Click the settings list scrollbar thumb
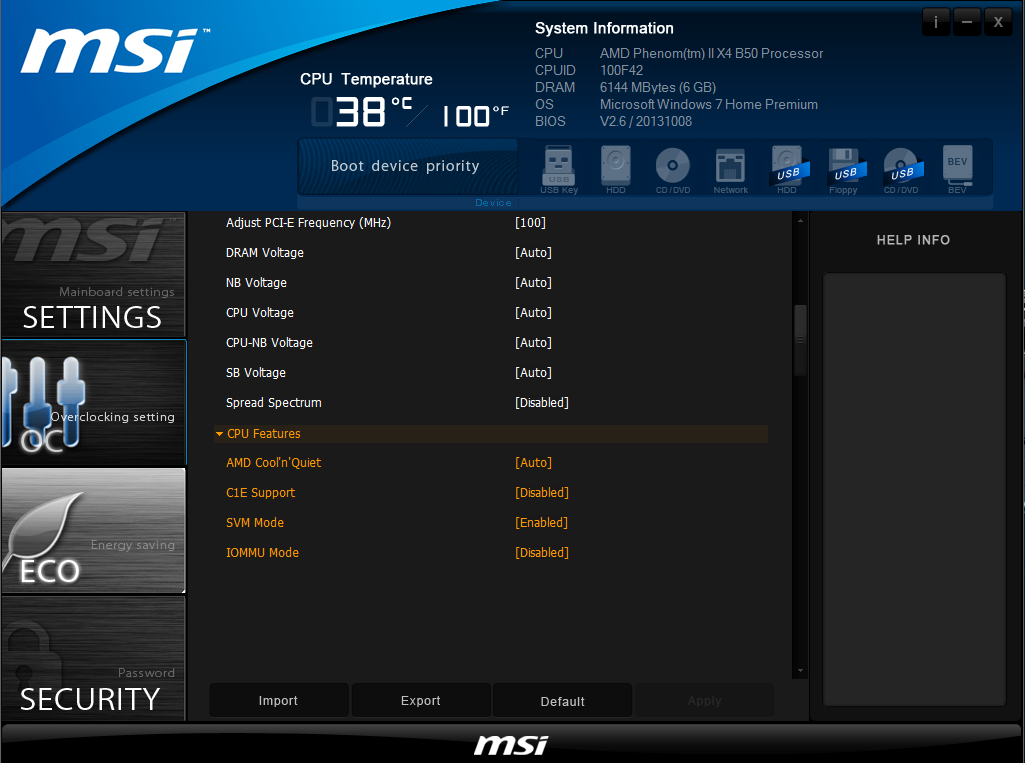This screenshot has height=763, width=1025. click(x=800, y=340)
